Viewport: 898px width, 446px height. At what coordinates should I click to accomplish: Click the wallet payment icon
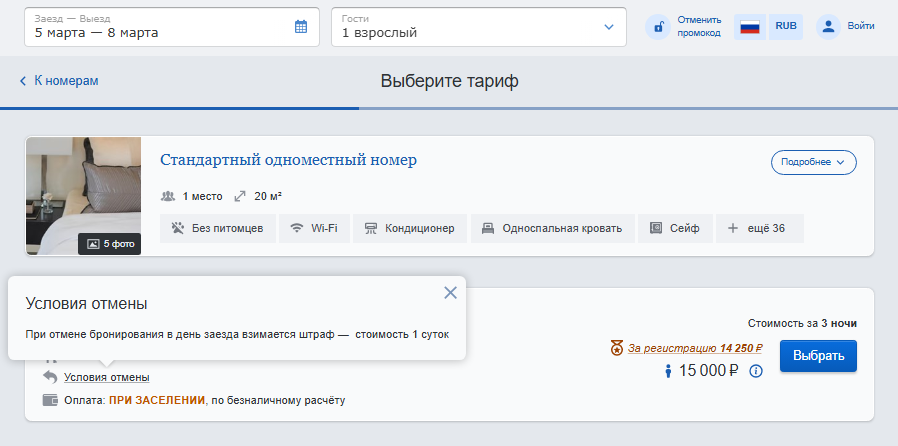(50, 400)
